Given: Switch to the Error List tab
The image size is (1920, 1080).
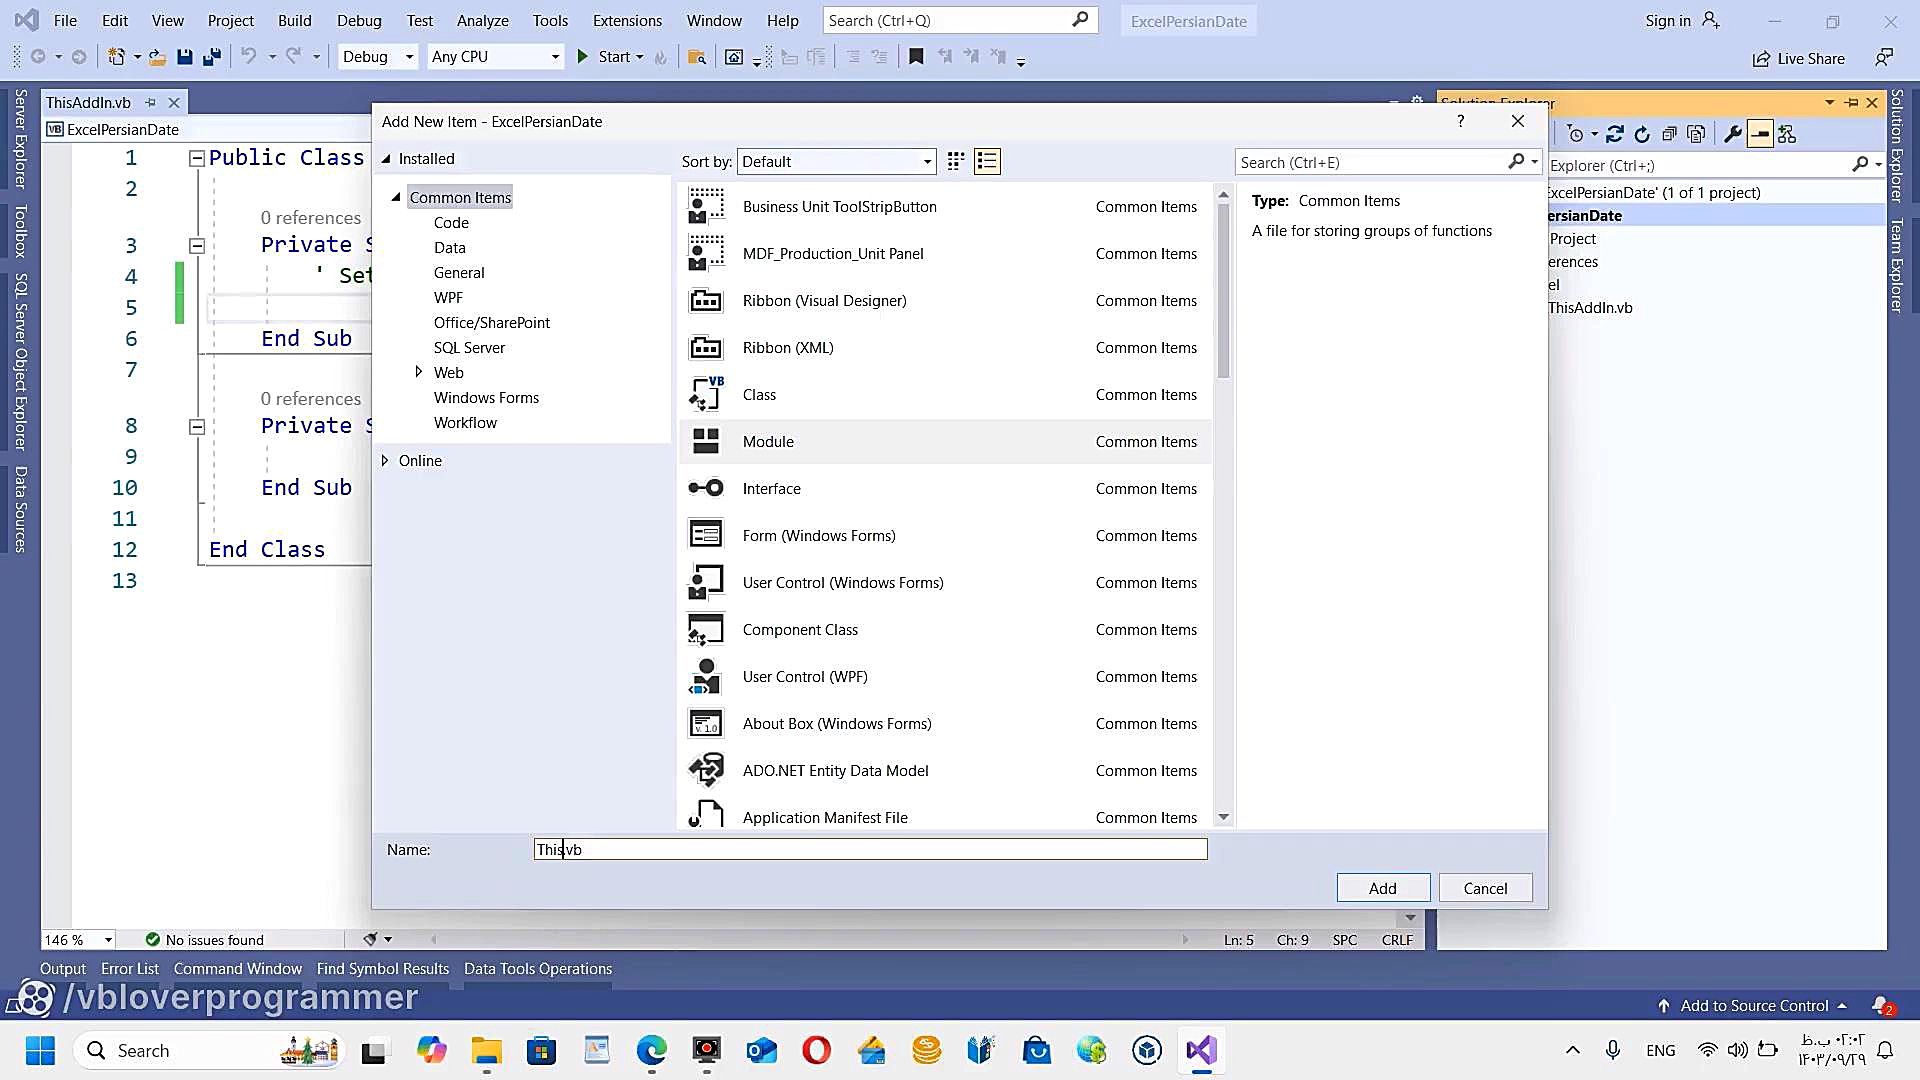Looking at the screenshot, I should pos(130,968).
